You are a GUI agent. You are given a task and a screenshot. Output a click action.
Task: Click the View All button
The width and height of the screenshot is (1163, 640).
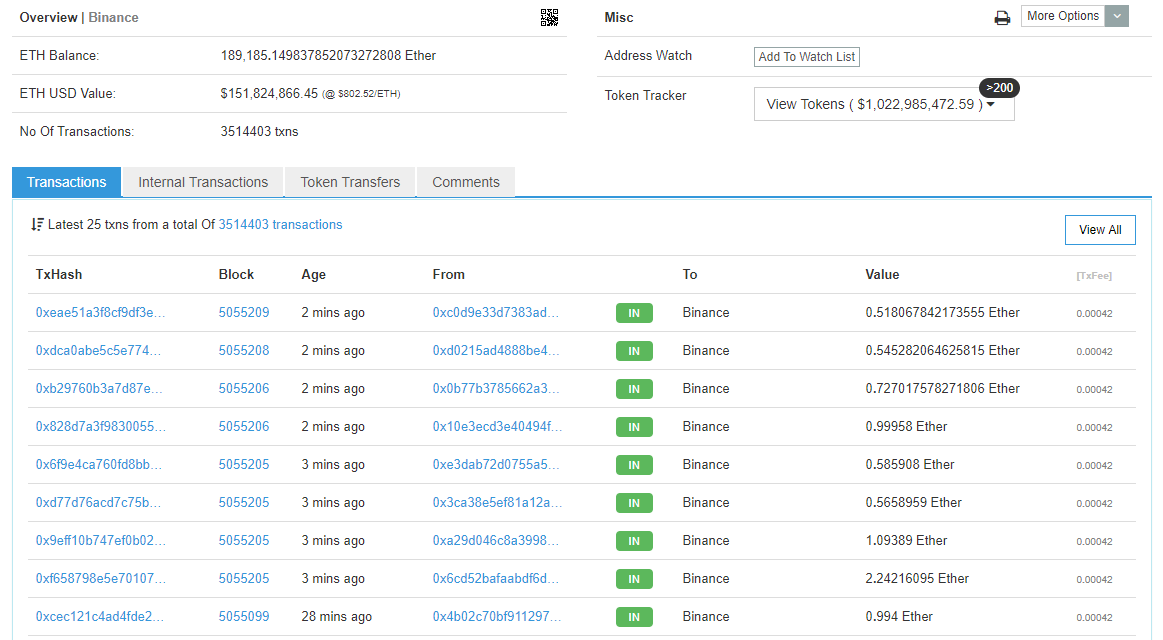1100,229
